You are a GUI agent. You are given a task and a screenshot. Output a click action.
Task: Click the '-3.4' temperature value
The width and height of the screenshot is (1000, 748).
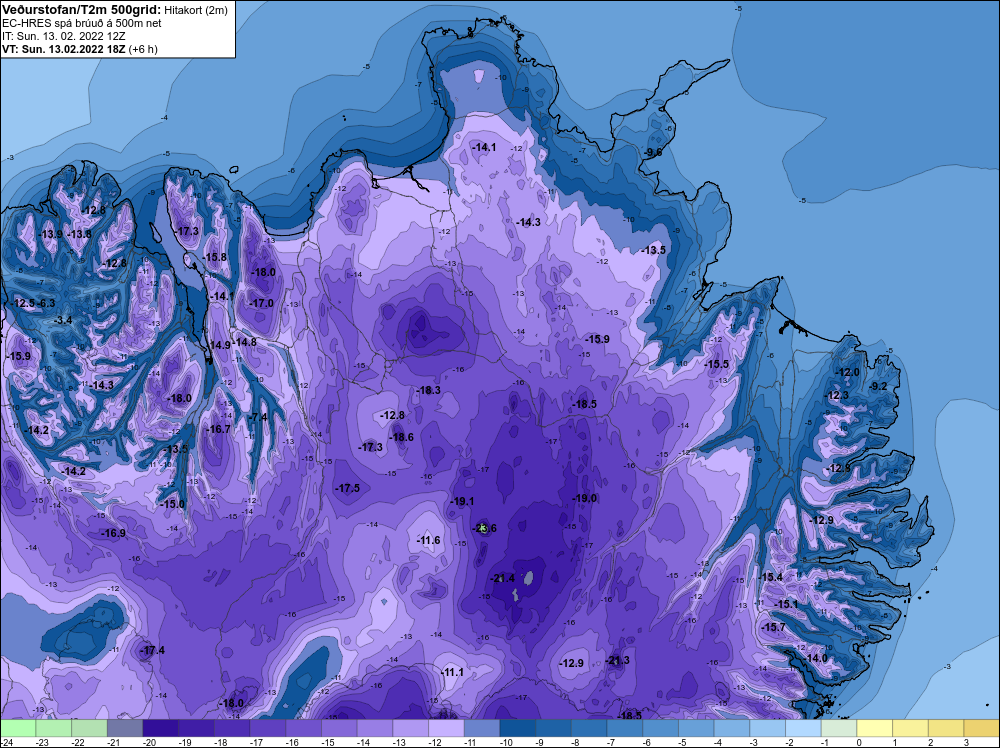click(63, 319)
